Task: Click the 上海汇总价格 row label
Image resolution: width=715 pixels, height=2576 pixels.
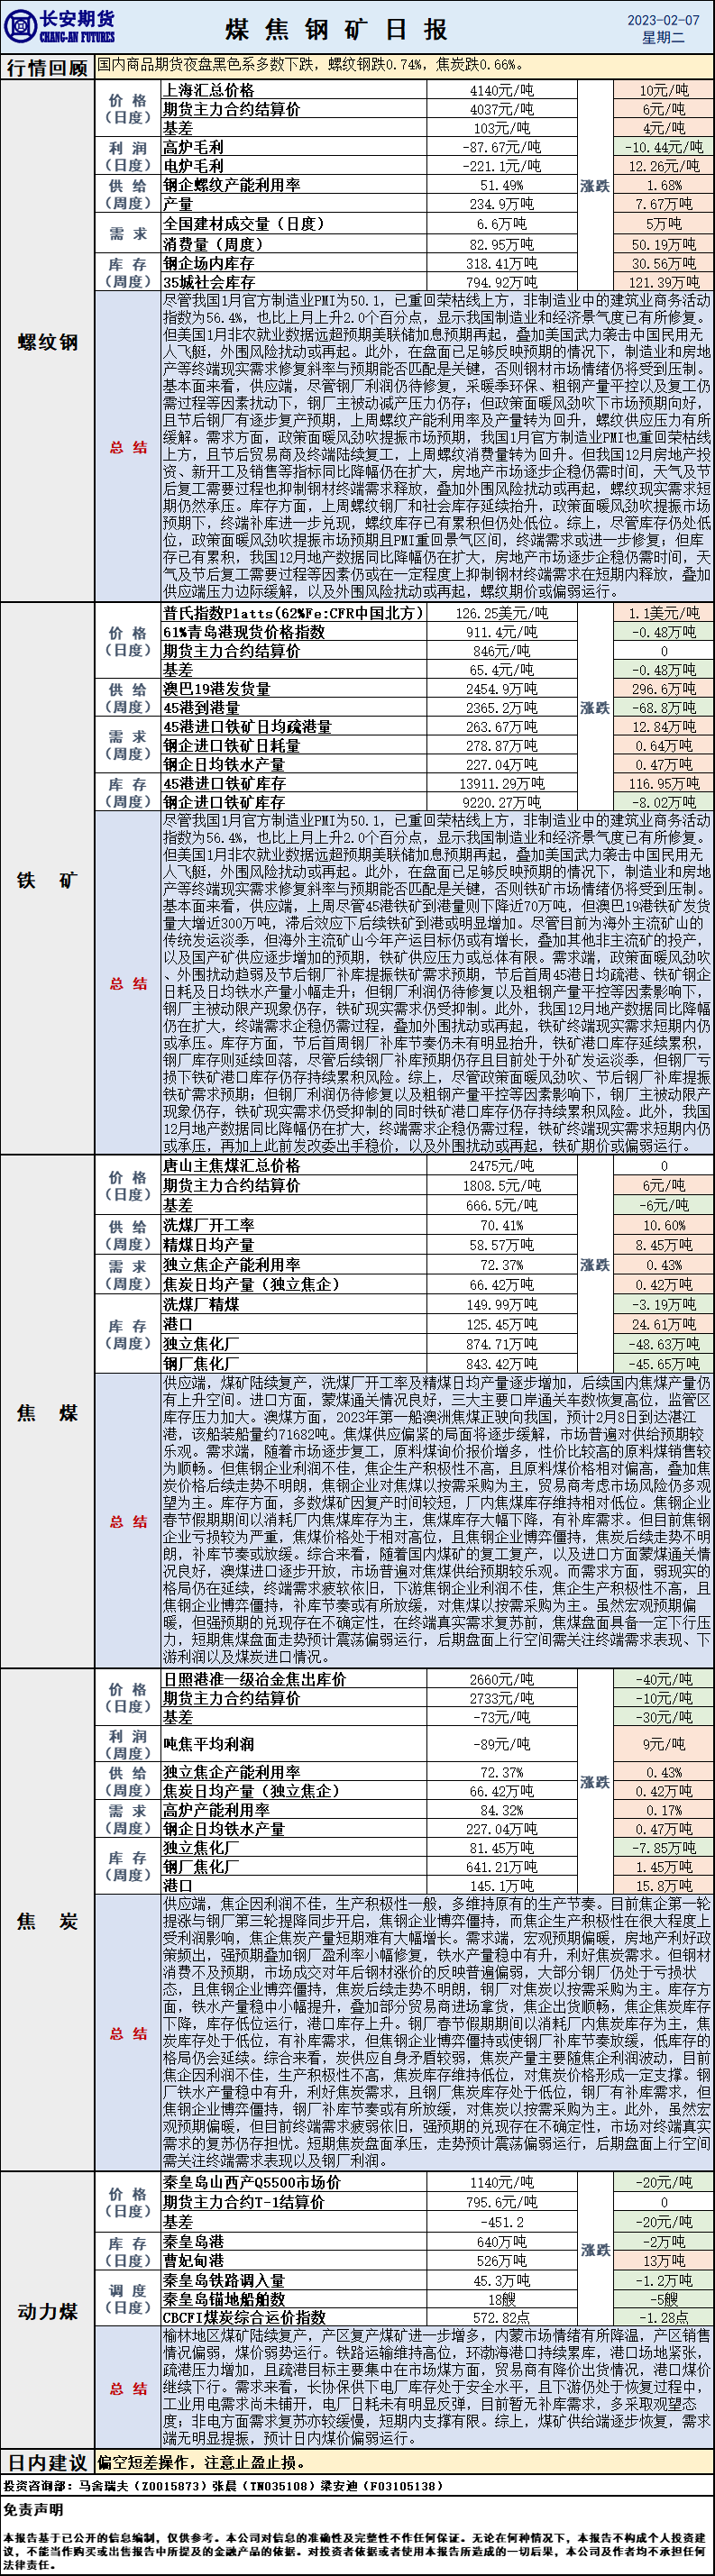Action: coord(208,90)
